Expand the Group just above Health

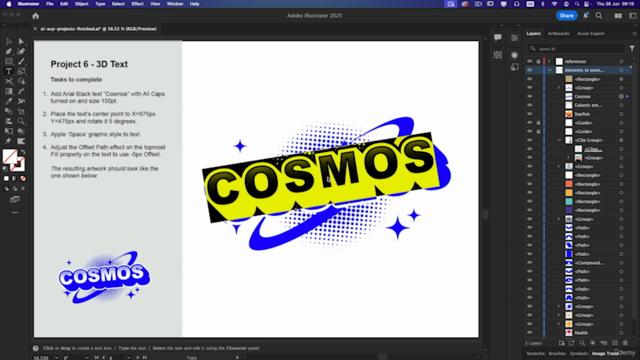click(559, 324)
